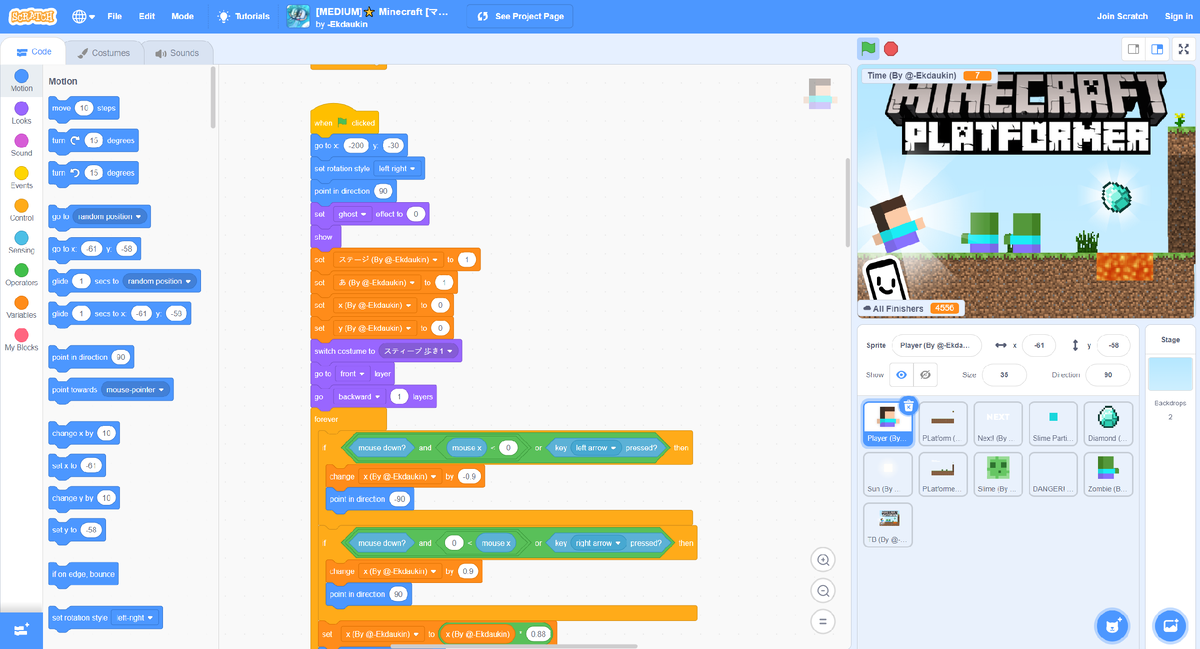This screenshot has width=1200, height=649.
Task: Reset workspace zoom to default
Action: (823, 620)
